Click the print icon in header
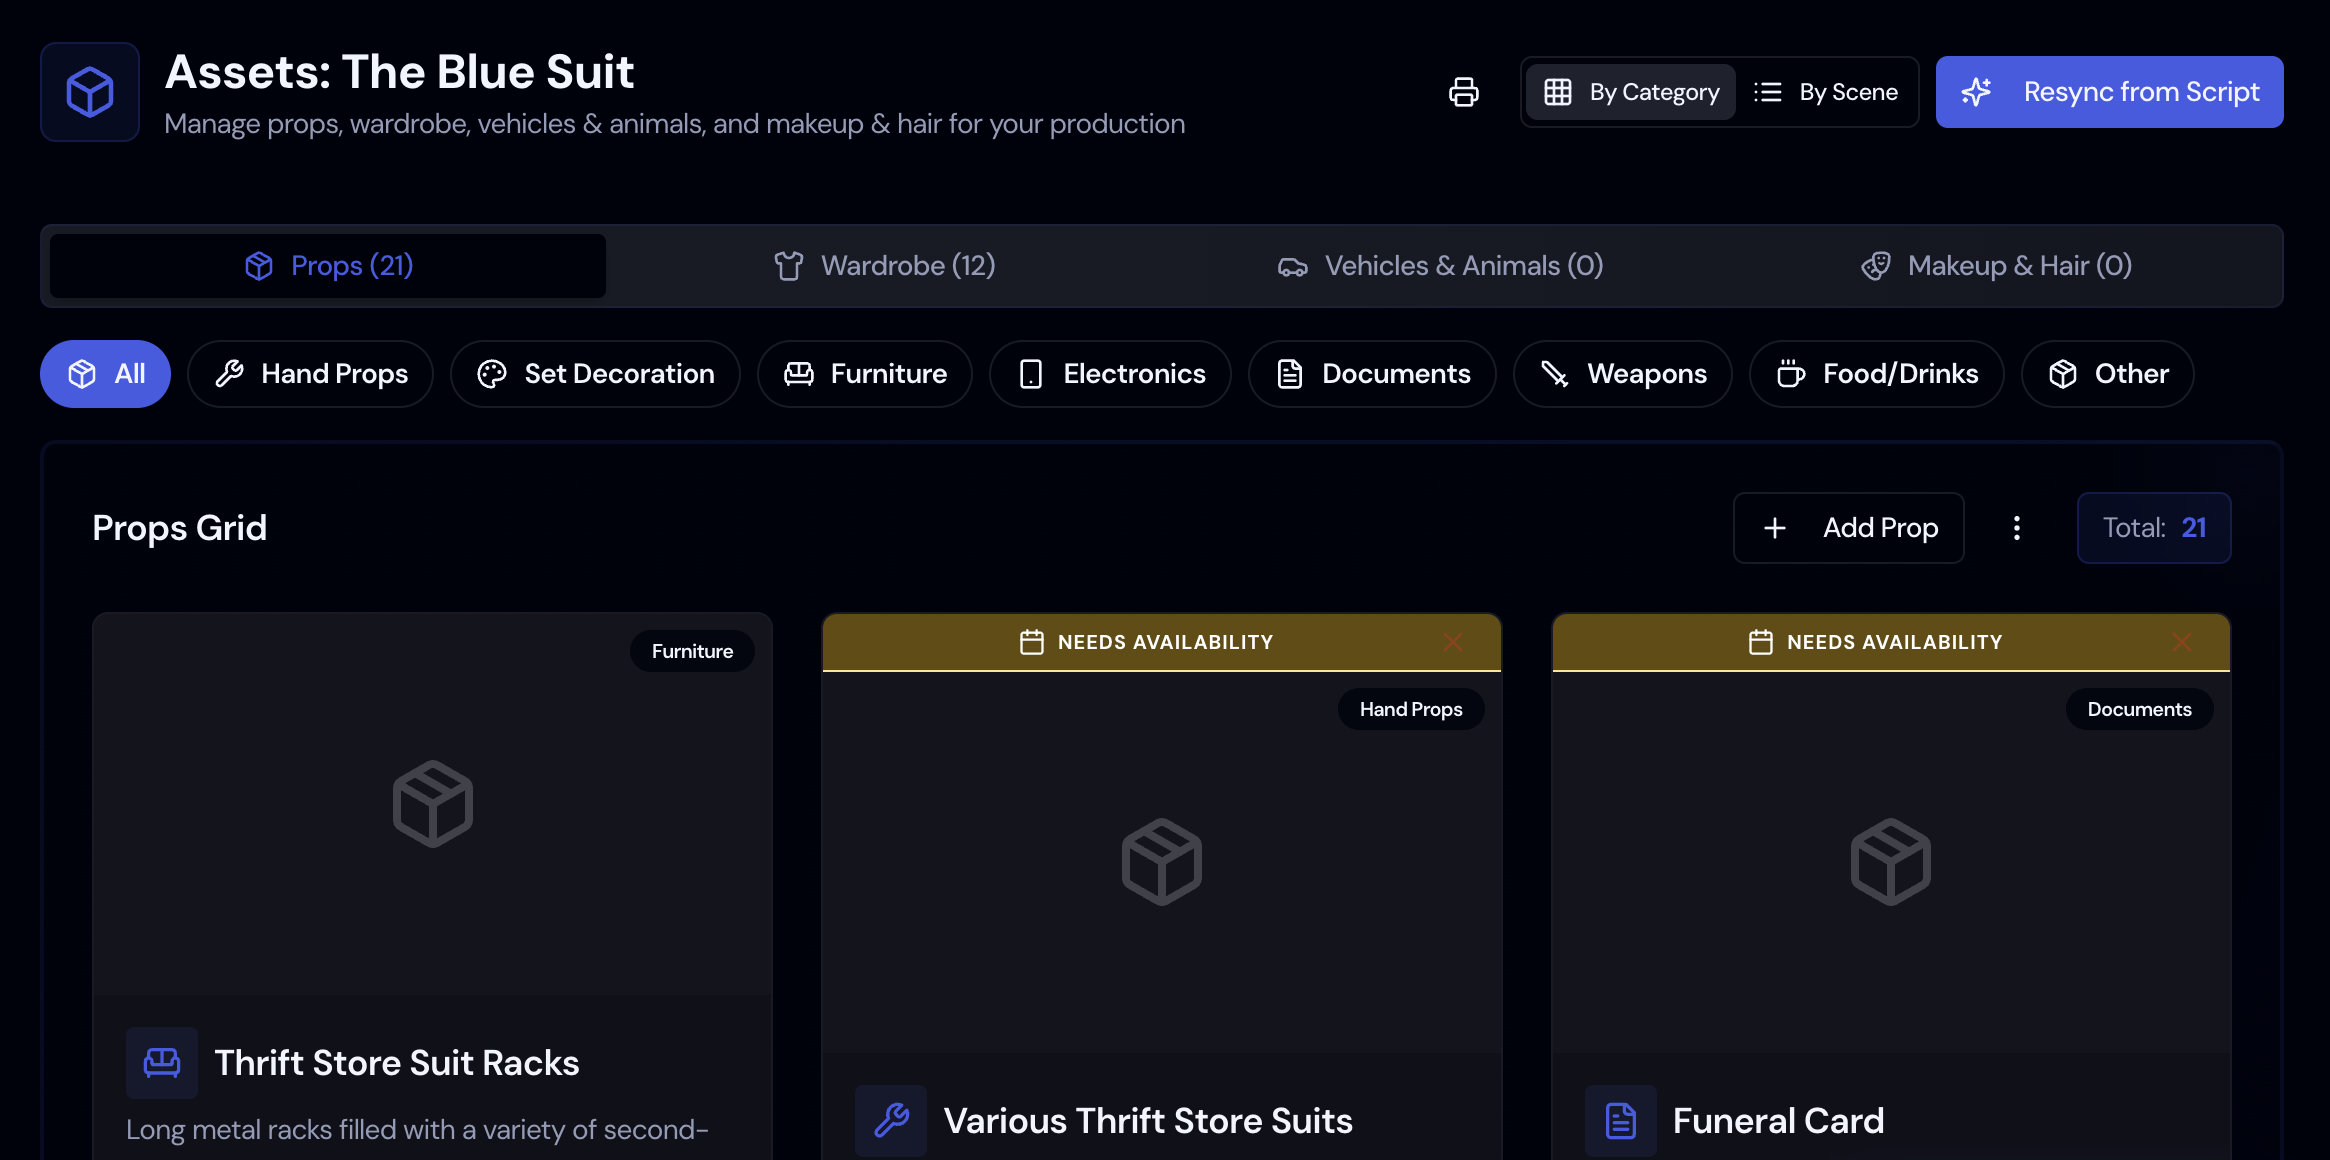Viewport: 2330px width, 1160px height. click(1463, 92)
